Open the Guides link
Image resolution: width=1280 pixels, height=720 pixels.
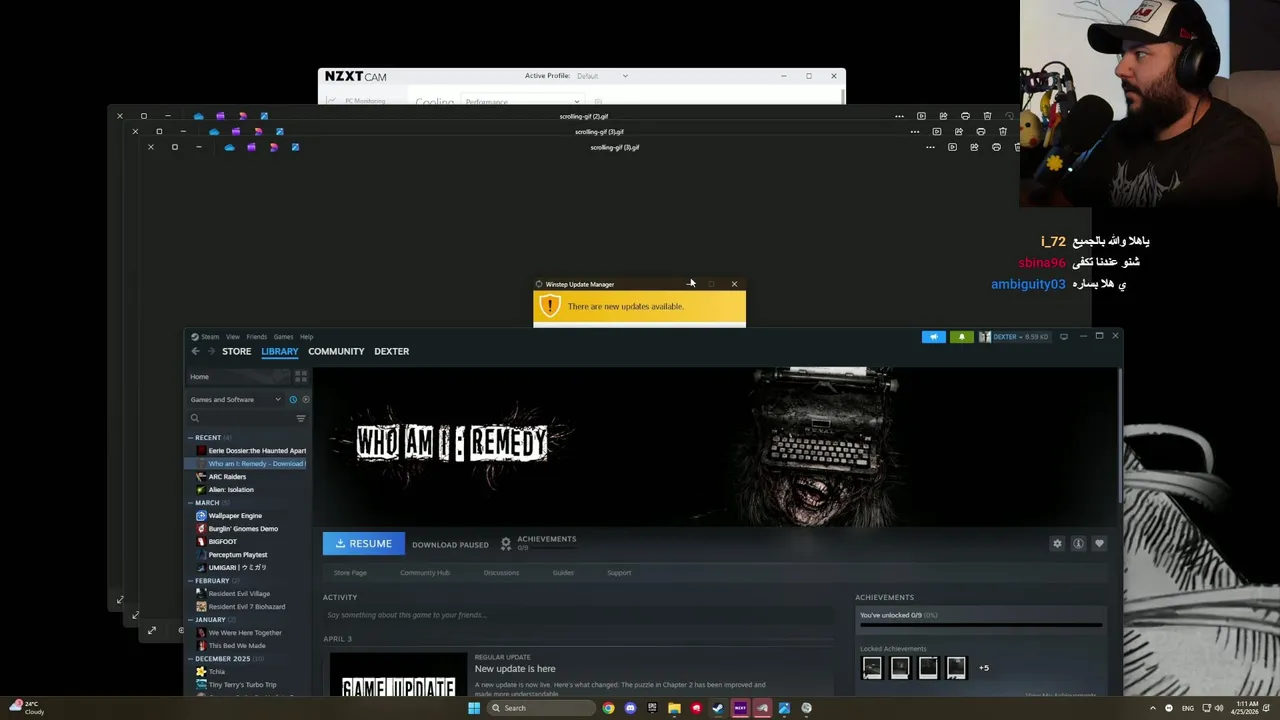coord(563,573)
